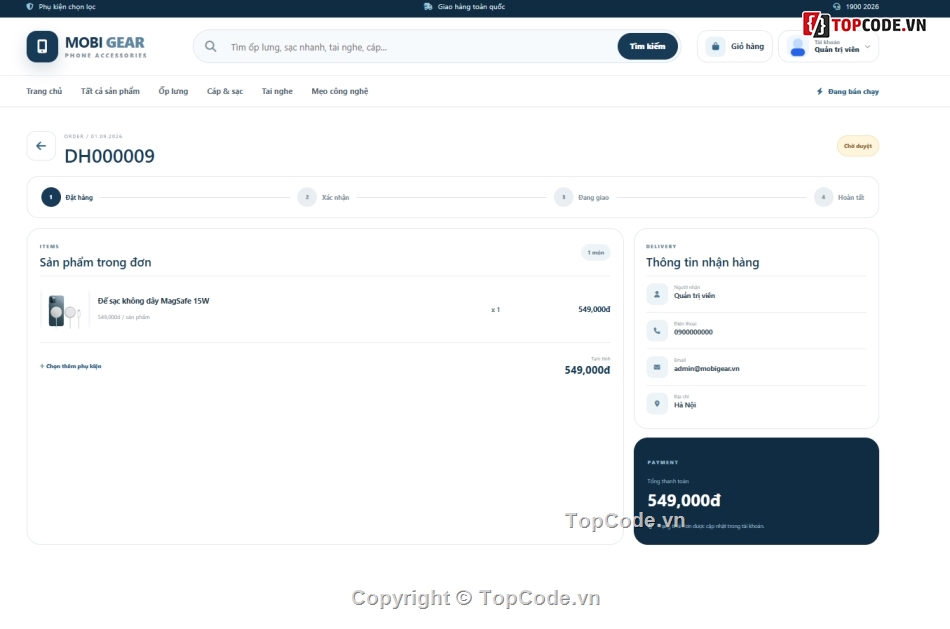Click the Tổng thanh toán label in payment card

tap(668, 481)
